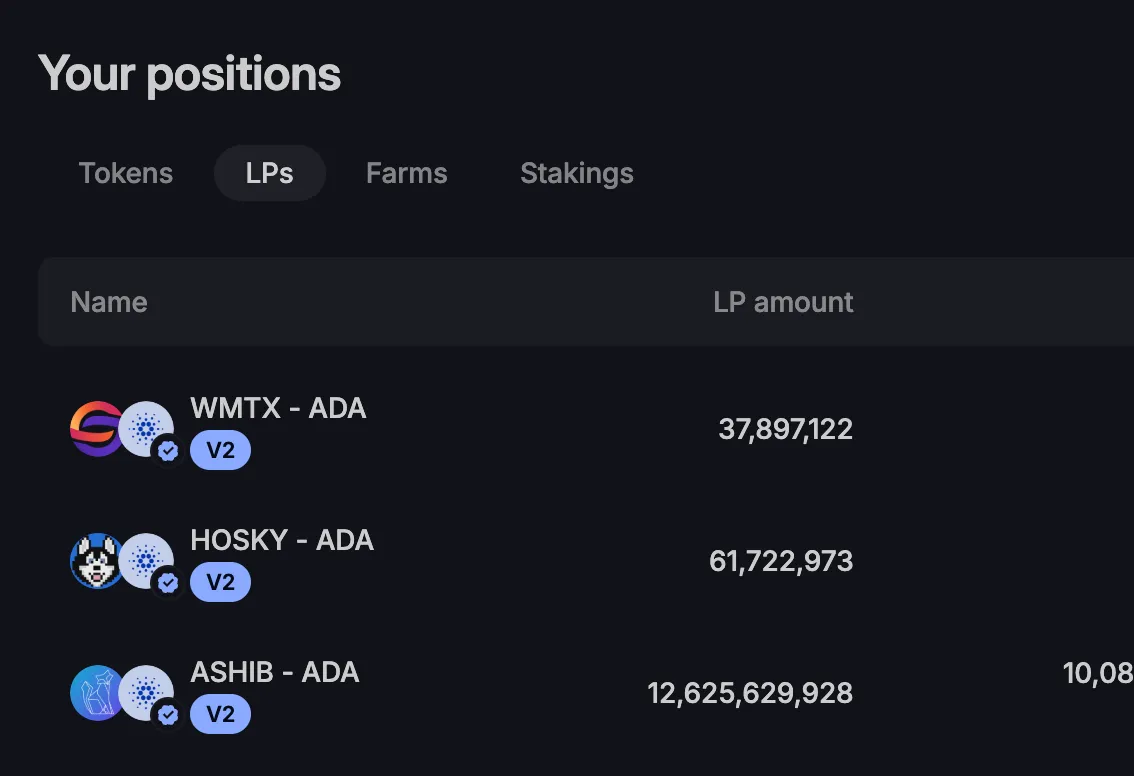Switch to the Stakings tab
This screenshot has height=776, width=1134.
(576, 173)
